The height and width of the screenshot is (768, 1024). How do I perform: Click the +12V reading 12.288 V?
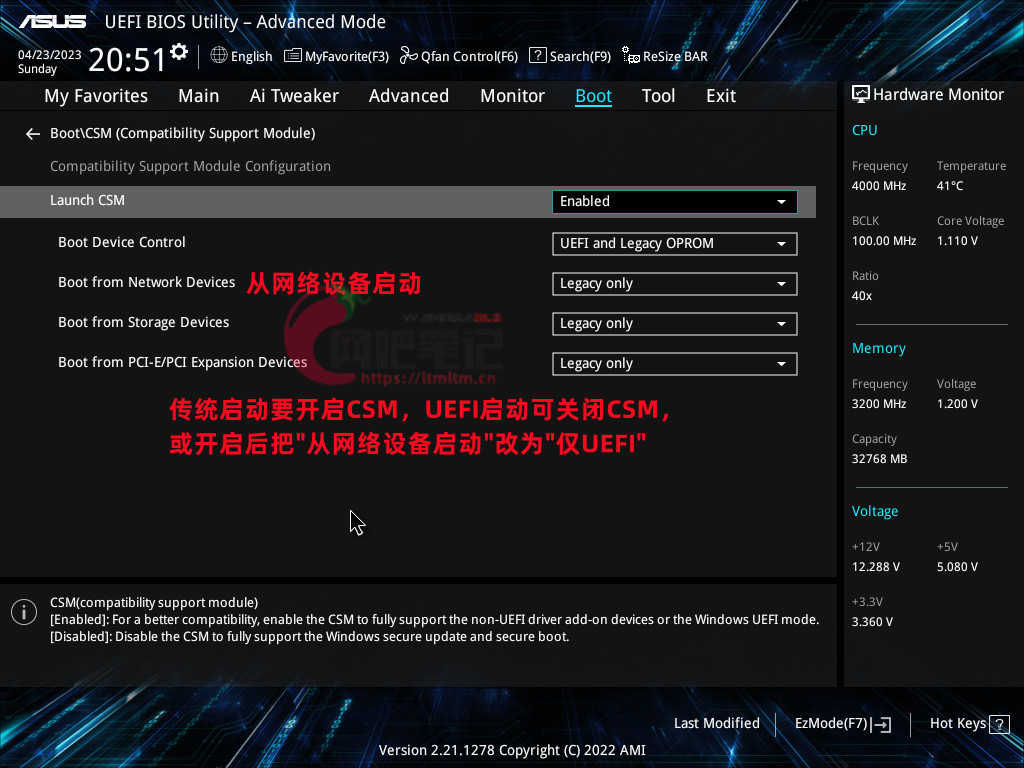coord(876,567)
